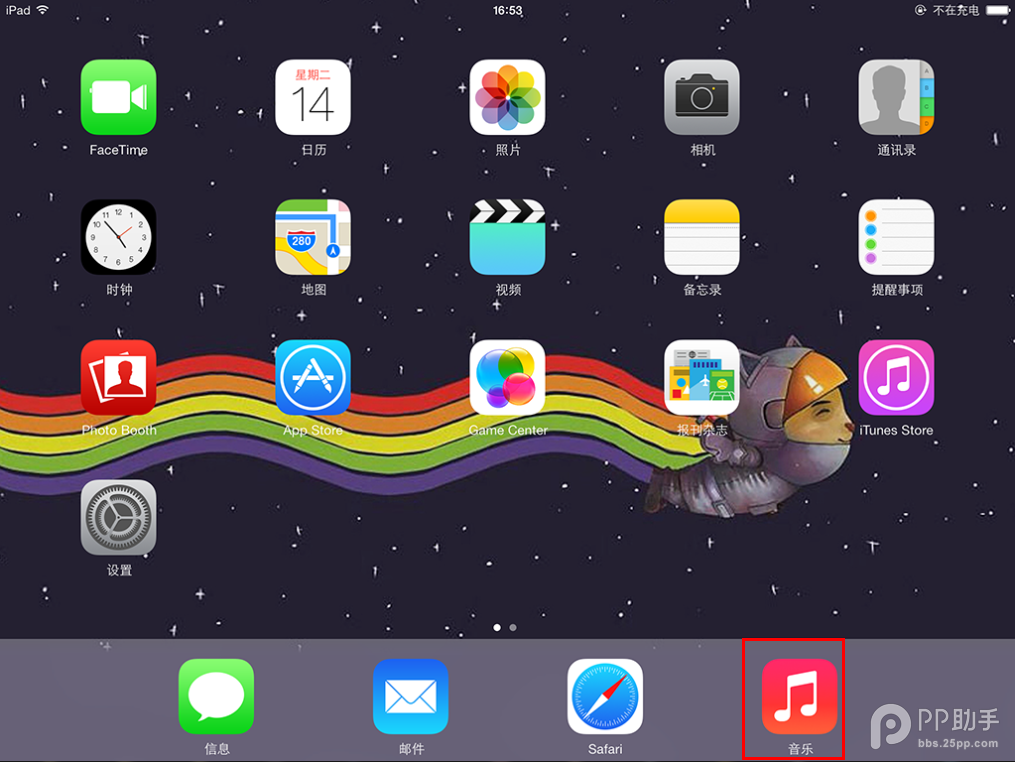This screenshot has height=762, width=1015.
Task: Open the Camera (相机) app
Action: [x=702, y=97]
